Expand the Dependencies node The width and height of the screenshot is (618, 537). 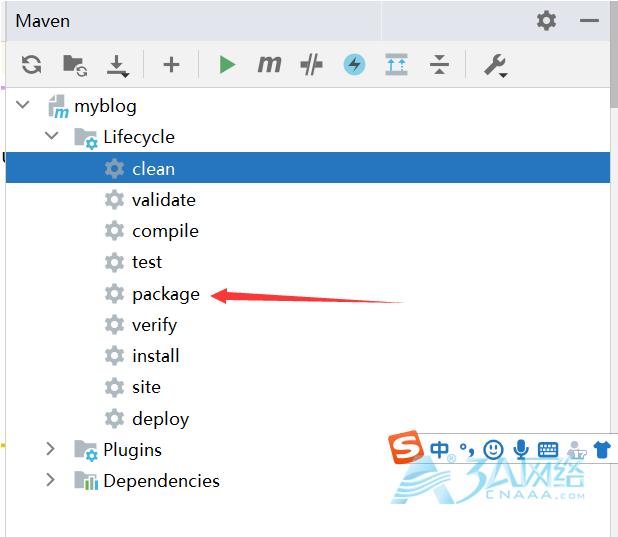50,480
